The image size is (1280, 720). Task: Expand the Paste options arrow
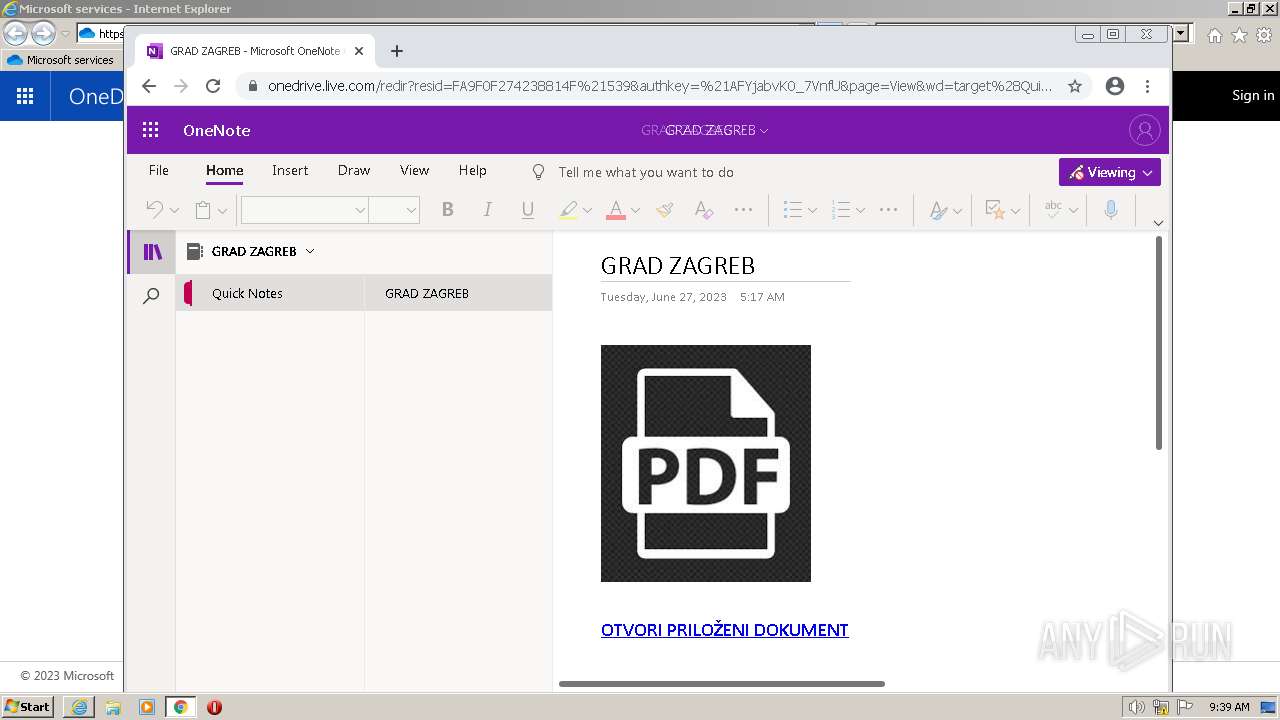pyautogui.click(x=222, y=210)
